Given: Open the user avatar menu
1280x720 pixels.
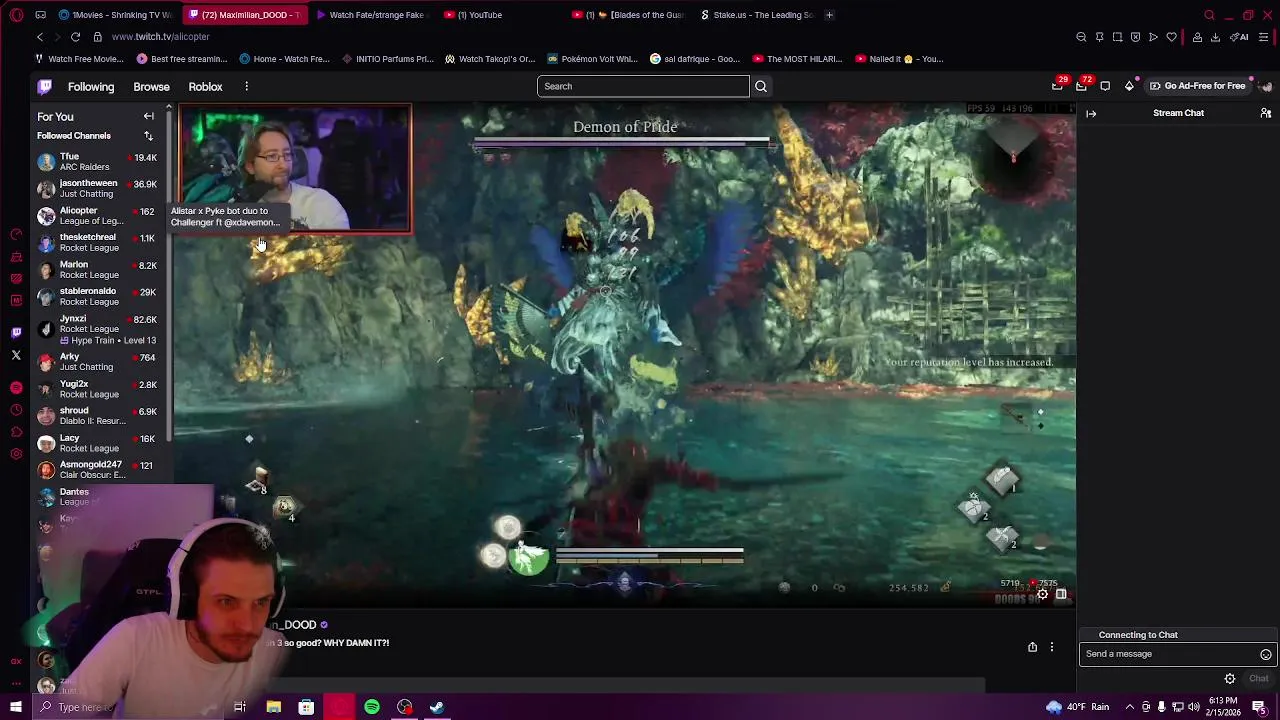Looking at the screenshot, I should pyautogui.click(x=1266, y=86).
